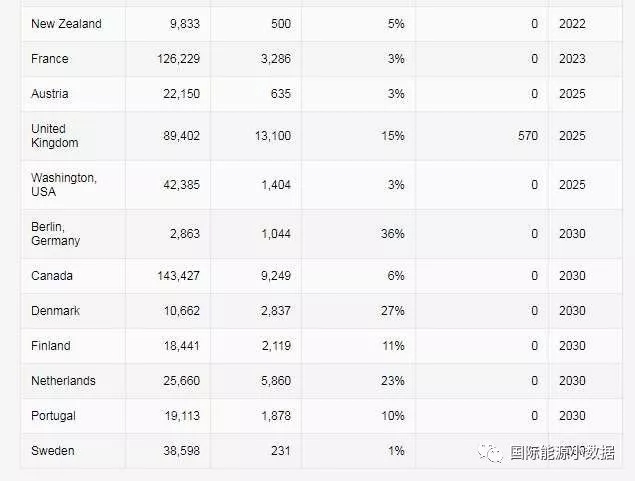This screenshot has height=481, width=635.
Task: Click the United Kingdom cell
Action: (x=53, y=136)
